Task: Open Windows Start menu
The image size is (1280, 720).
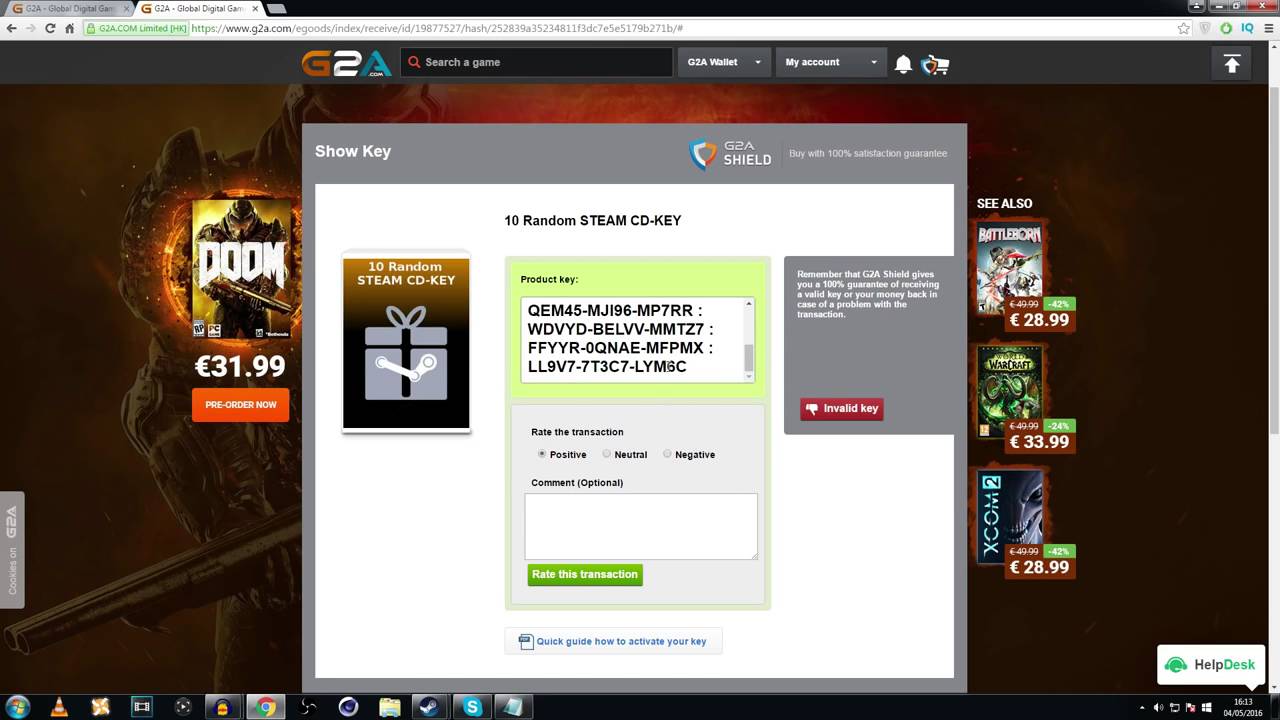Action: click(x=18, y=707)
